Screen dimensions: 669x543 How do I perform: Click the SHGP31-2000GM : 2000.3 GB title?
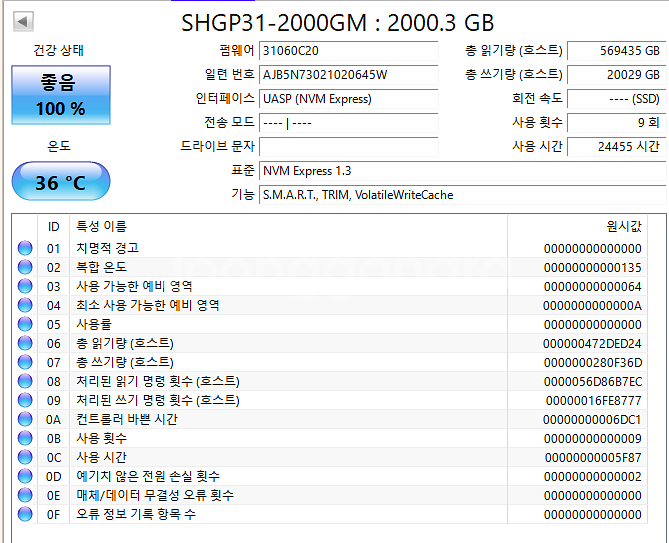[x=337, y=23]
